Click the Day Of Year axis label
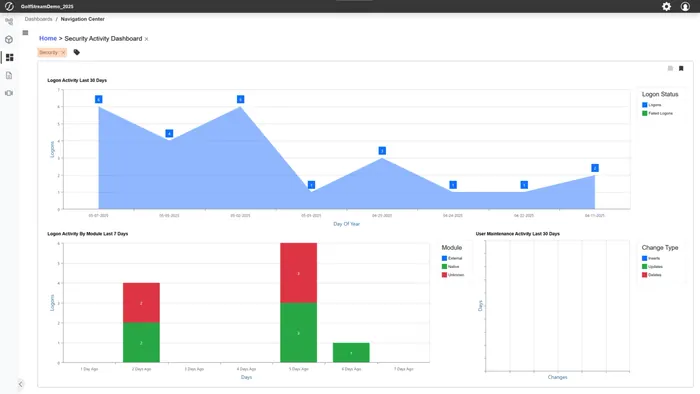Screen dimensions: 700x394 tap(346, 224)
